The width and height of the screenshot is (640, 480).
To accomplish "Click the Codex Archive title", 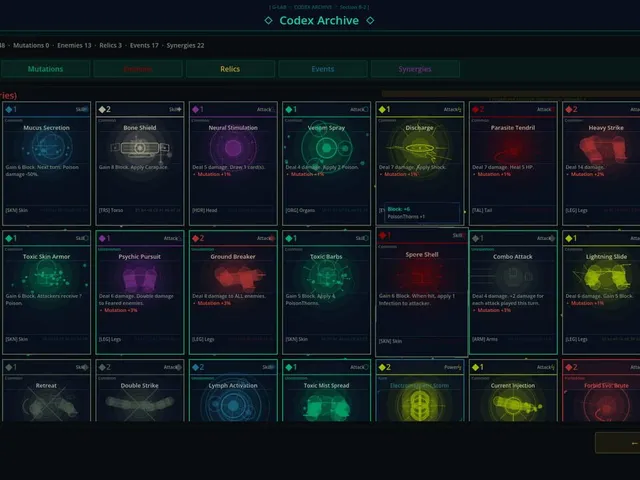I will [x=319, y=20].
